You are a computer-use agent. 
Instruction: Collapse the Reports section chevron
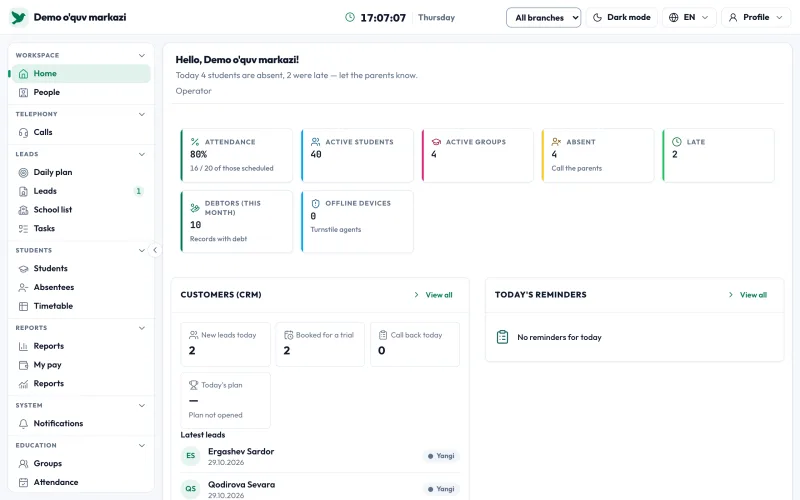(x=142, y=328)
